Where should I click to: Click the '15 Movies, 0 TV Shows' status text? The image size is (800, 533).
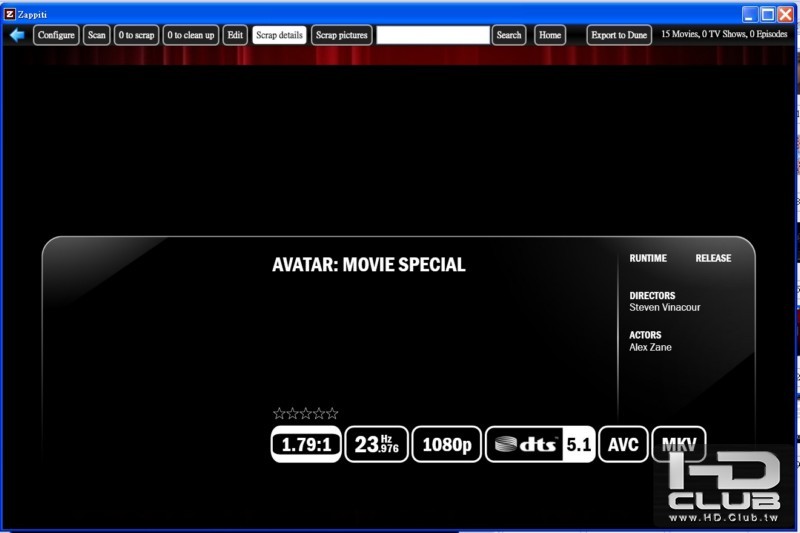[x=724, y=34]
